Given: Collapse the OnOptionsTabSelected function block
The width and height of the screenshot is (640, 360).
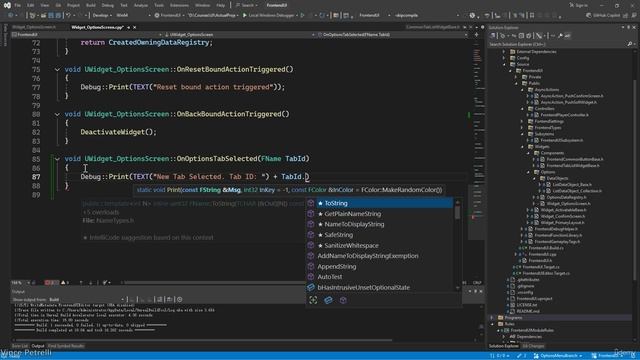Looking at the screenshot, I should (x=57, y=159).
